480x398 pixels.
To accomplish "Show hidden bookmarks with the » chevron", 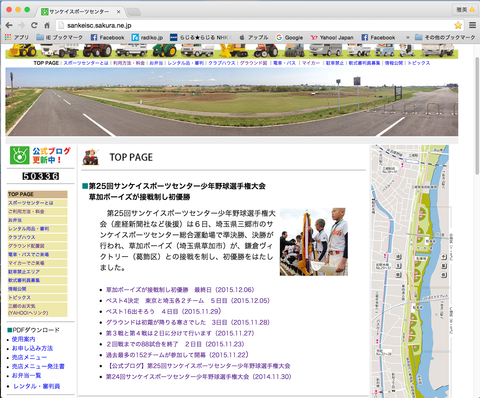I will [407, 37].
